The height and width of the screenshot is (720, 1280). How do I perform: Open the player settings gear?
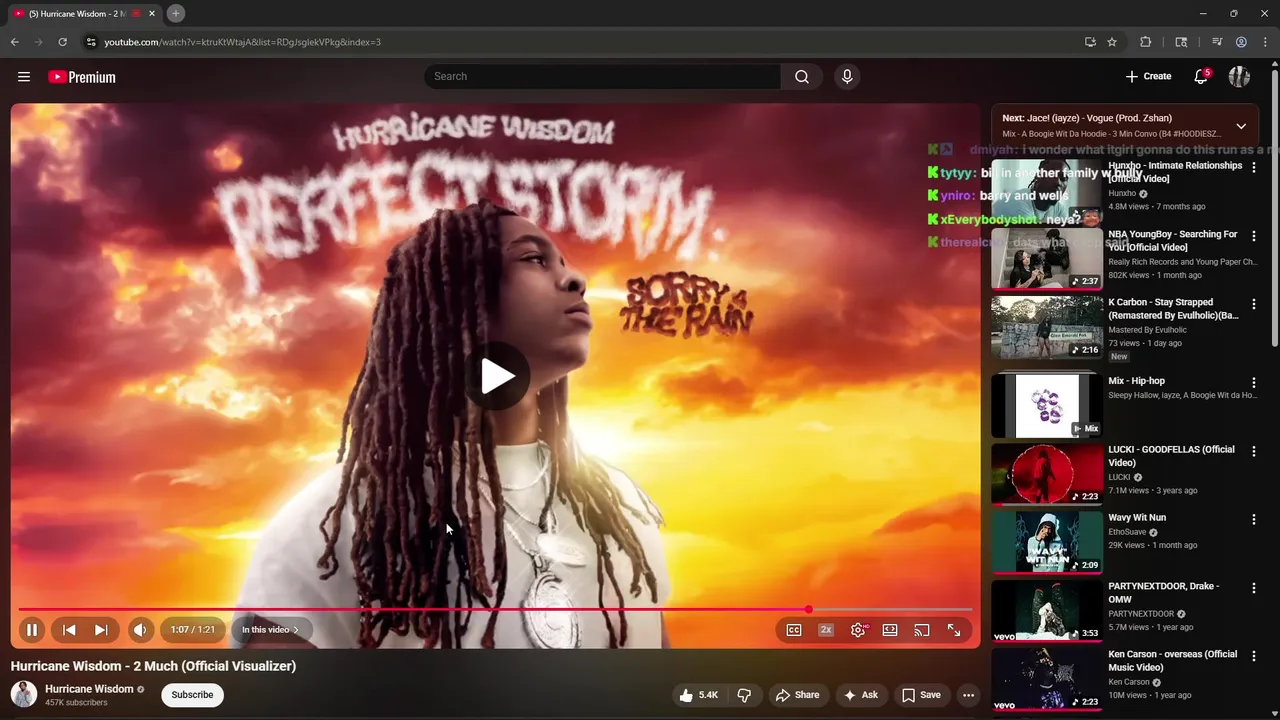tap(858, 630)
